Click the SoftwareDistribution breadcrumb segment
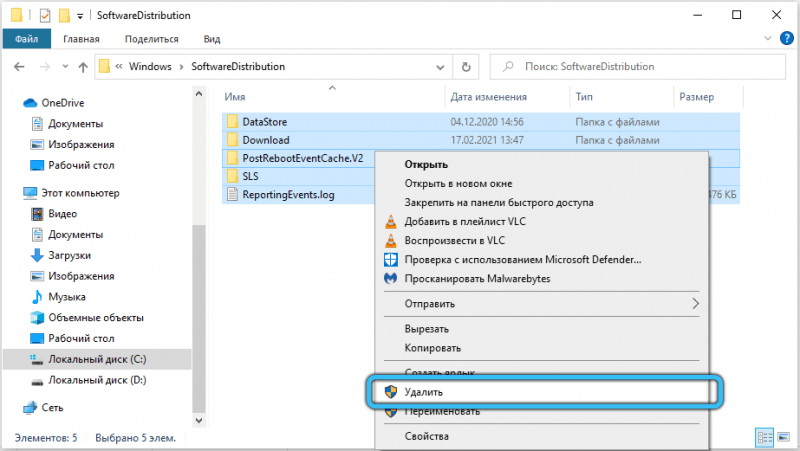Image resolution: width=800 pixels, height=451 pixels. click(238, 66)
